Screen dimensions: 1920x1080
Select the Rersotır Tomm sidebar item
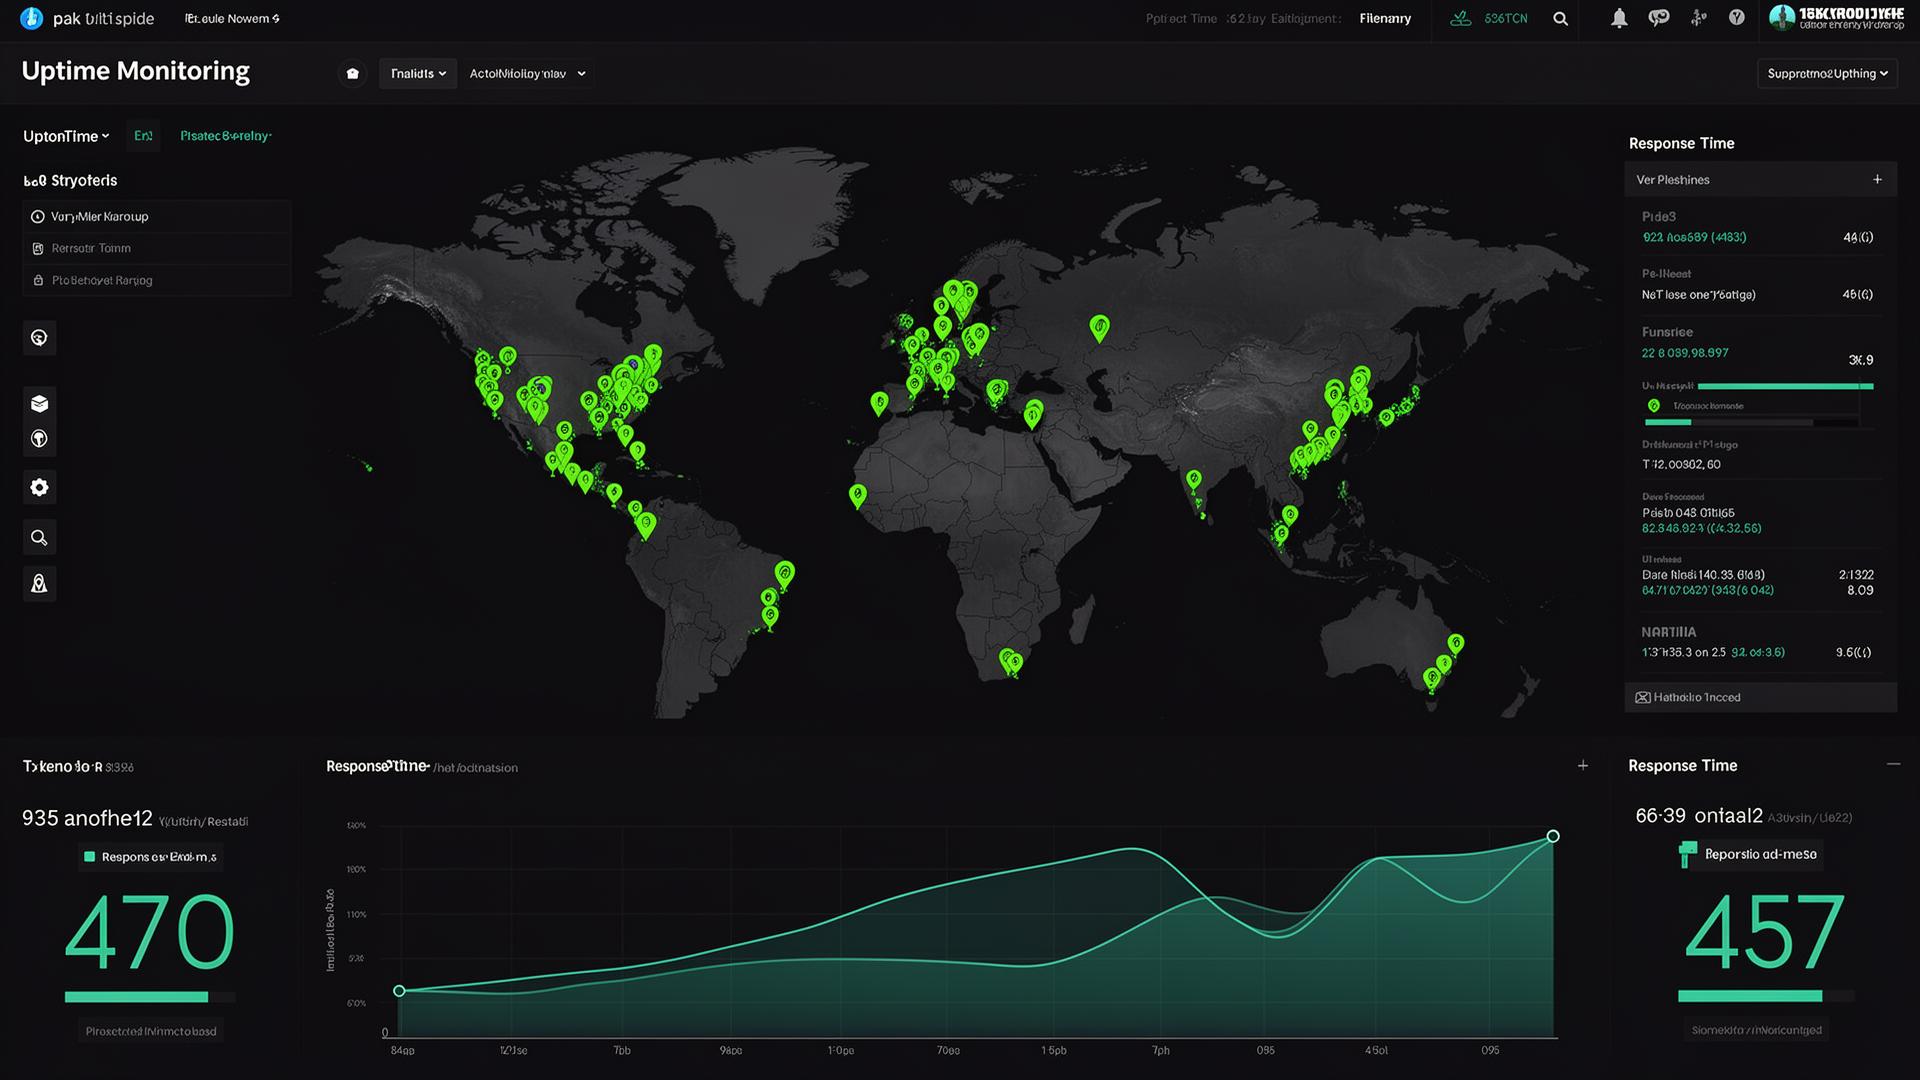point(91,248)
